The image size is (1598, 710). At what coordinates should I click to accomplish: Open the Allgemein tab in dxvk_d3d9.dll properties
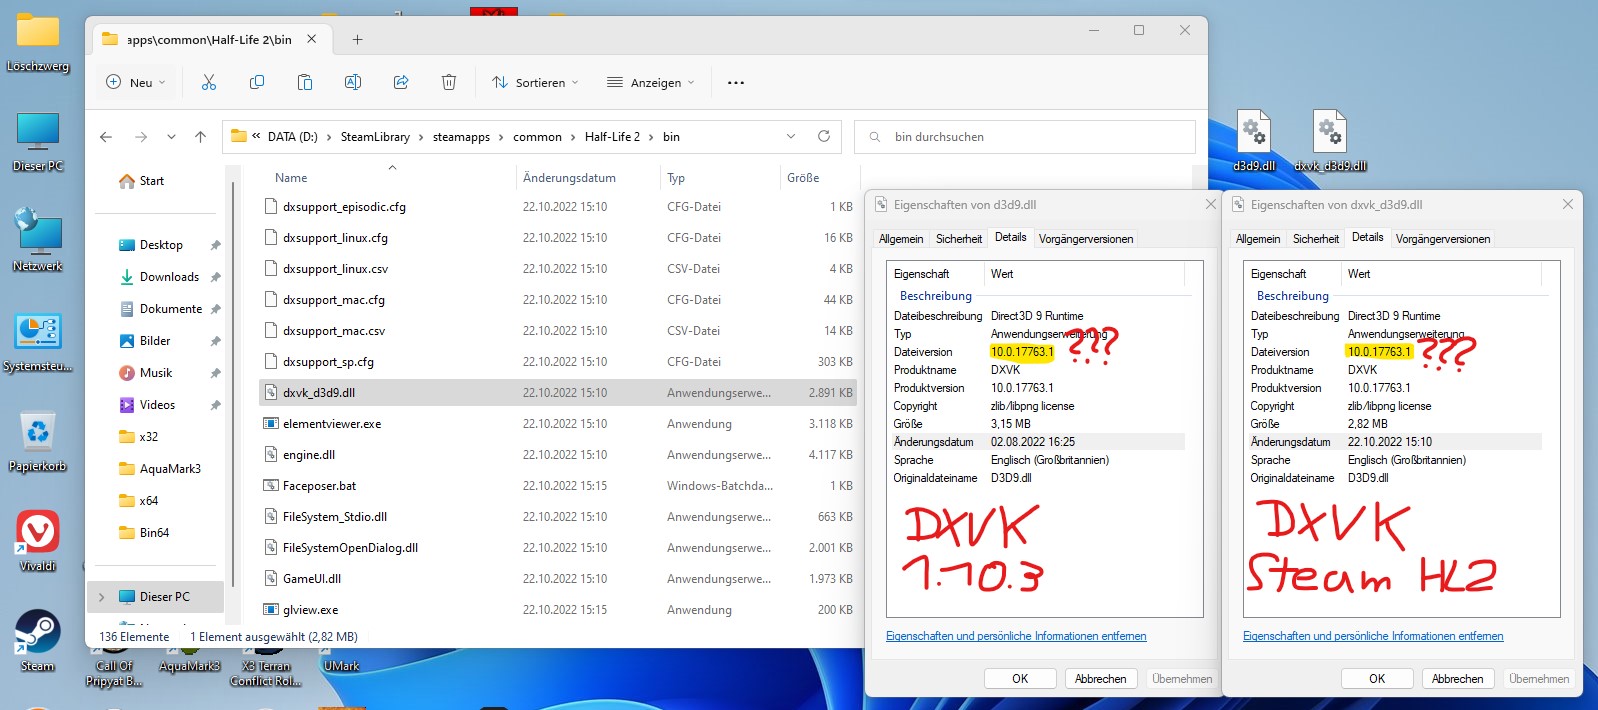click(1258, 239)
